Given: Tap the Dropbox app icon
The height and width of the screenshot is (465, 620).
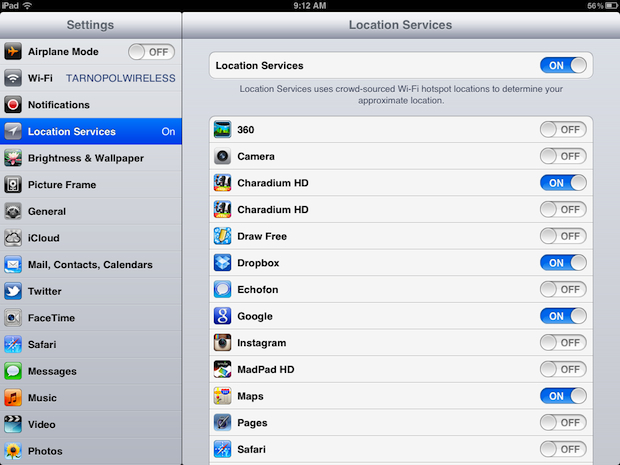Looking at the screenshot, I should (222, 263).
